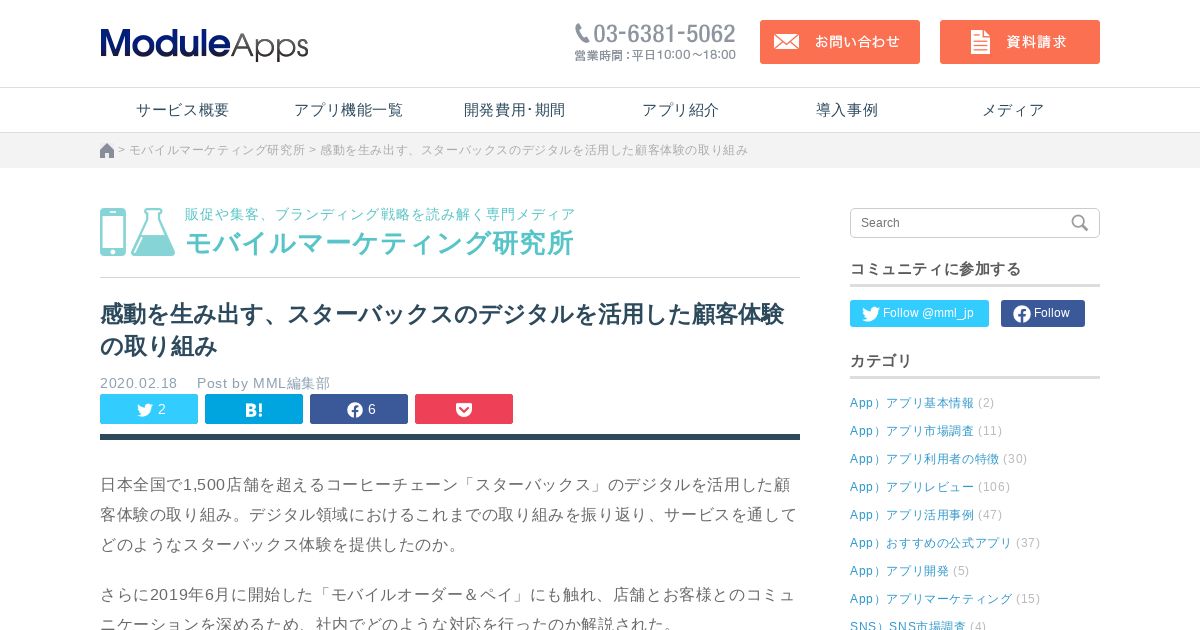
Task: Click Post by MML編集部 author text
Action: [x=263, y=383]
